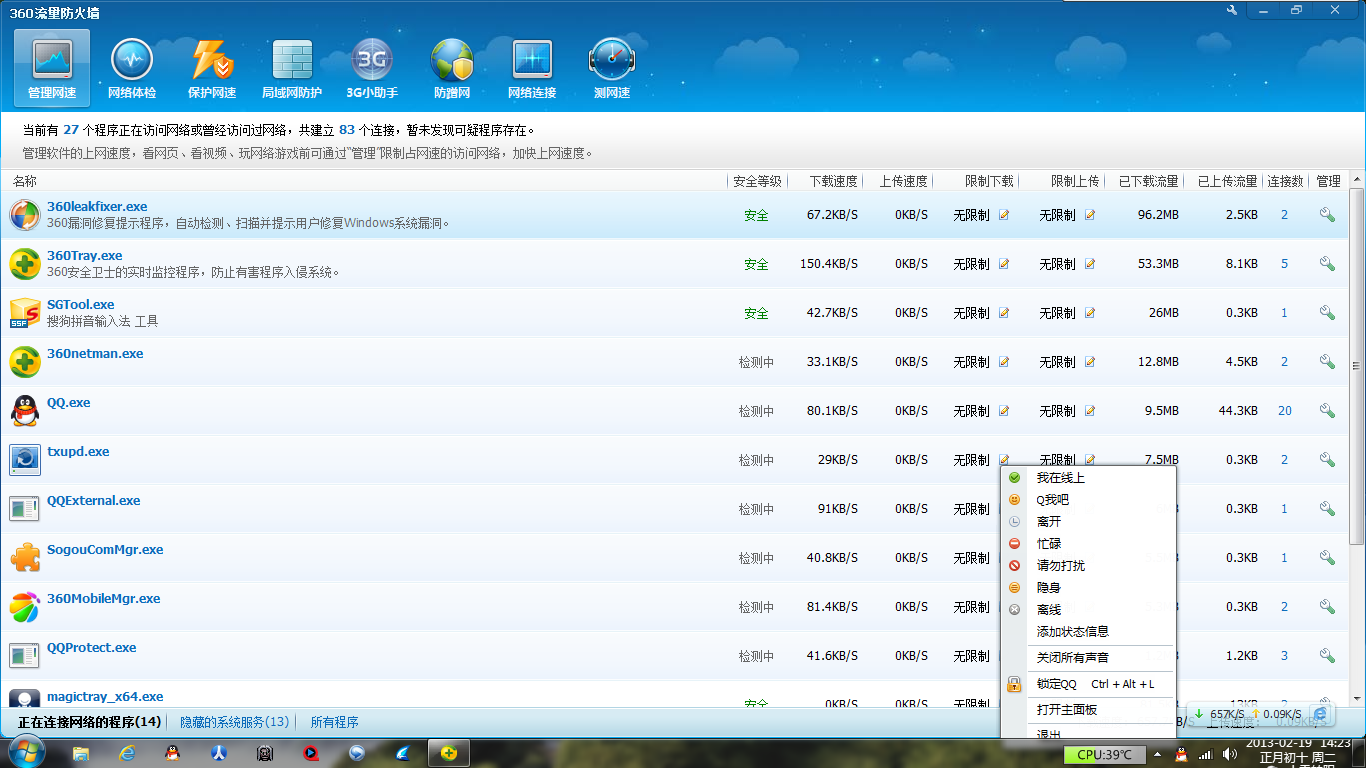Click the manage wrench for QQ.exe
The height and width of the screenshot is (768, 1366).
tap(1327, 411)
